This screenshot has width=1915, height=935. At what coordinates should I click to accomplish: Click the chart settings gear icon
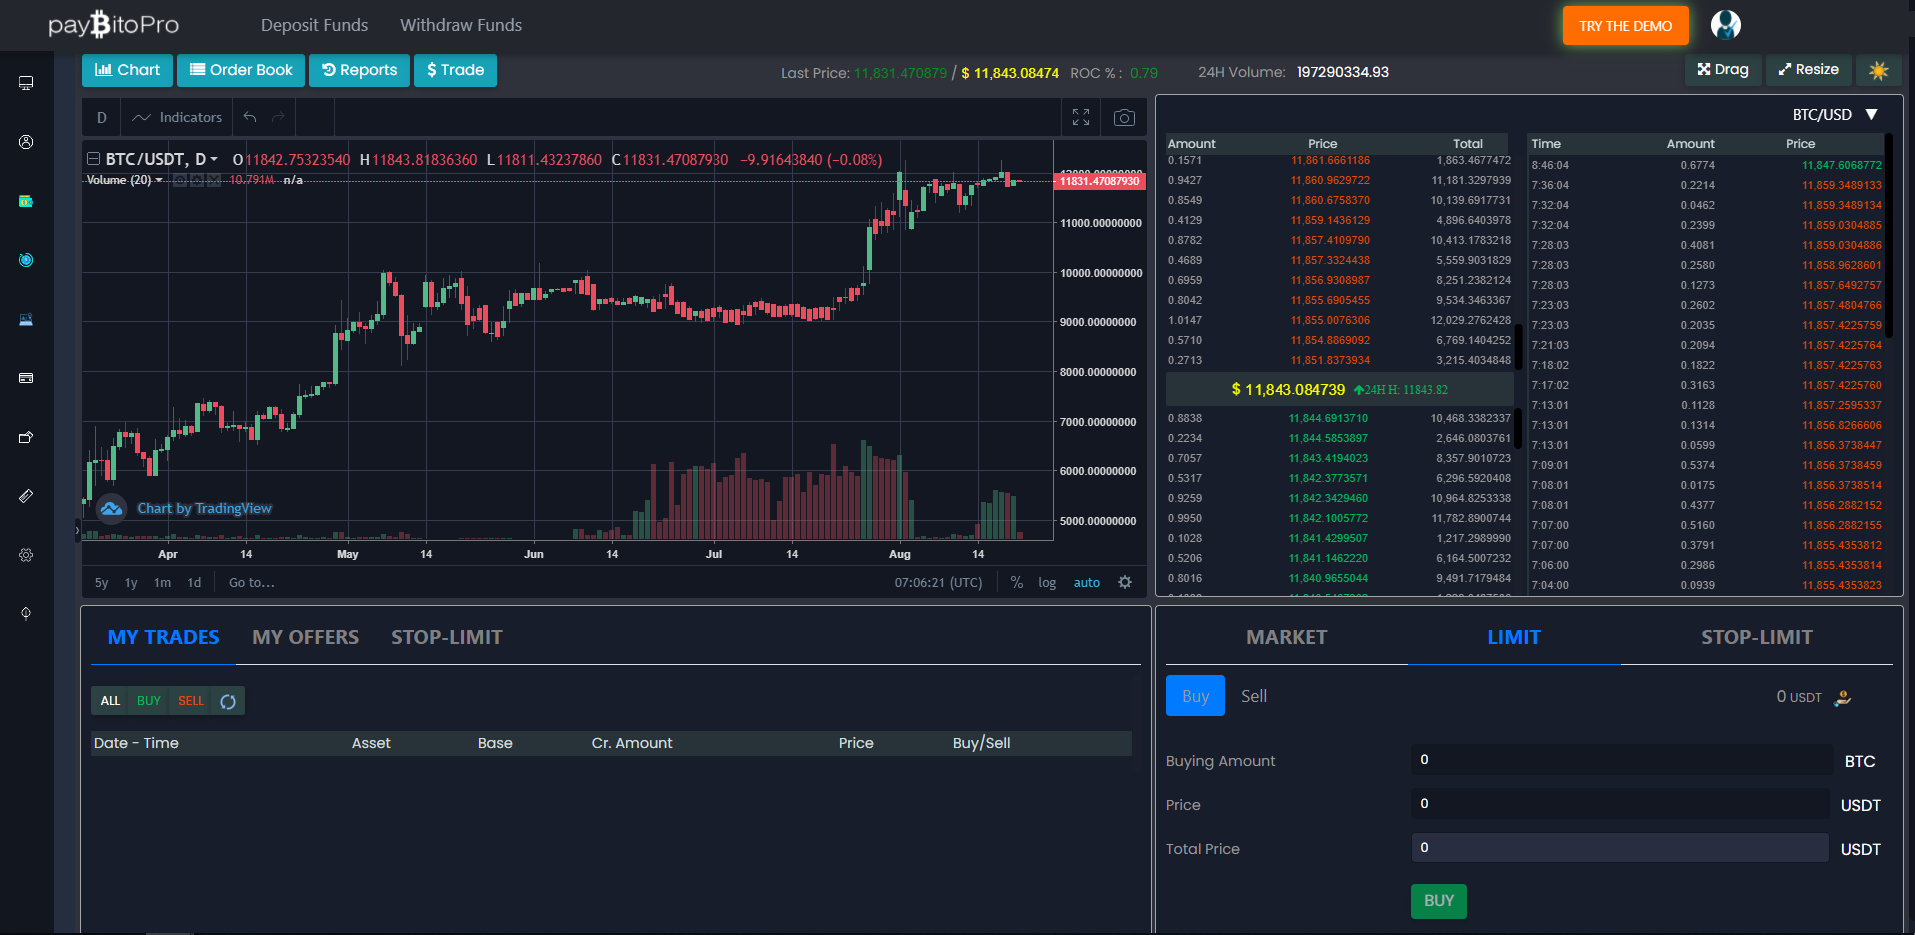(x=1125, y=582)
